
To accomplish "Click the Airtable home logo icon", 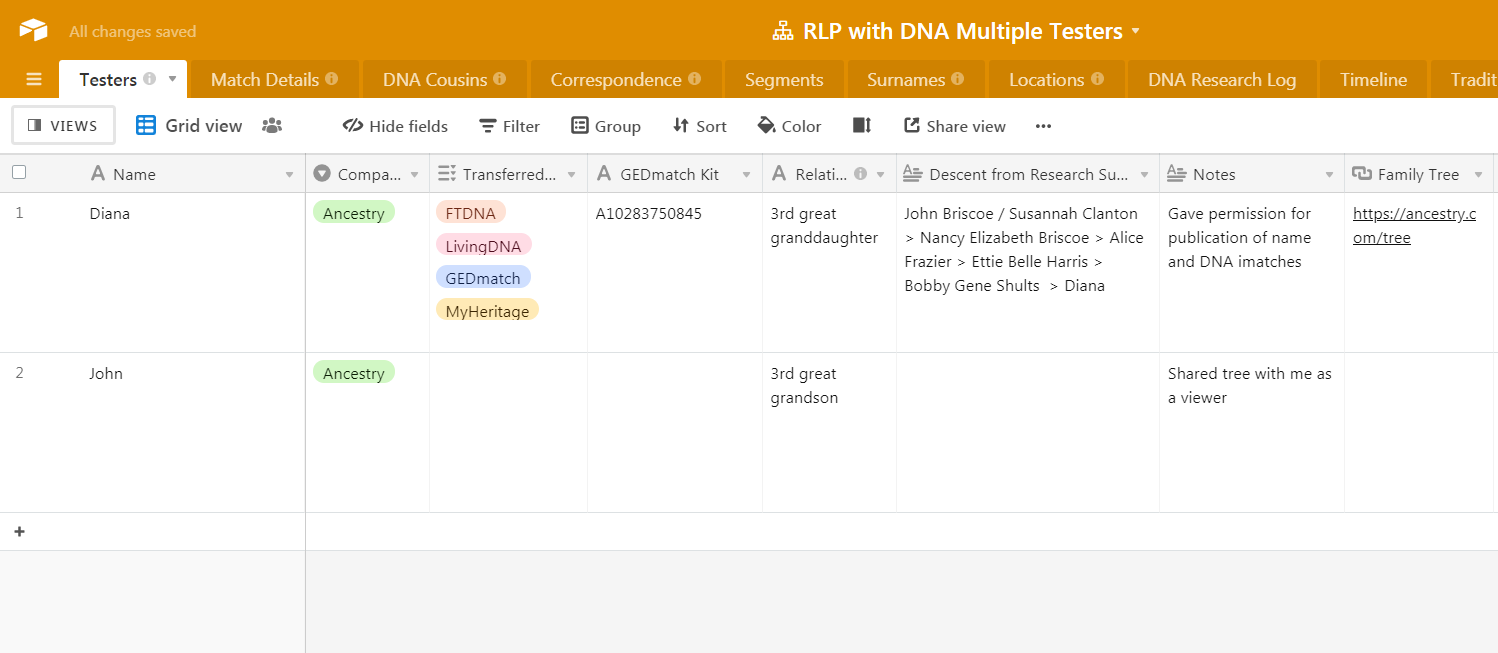I will [33, 31].
